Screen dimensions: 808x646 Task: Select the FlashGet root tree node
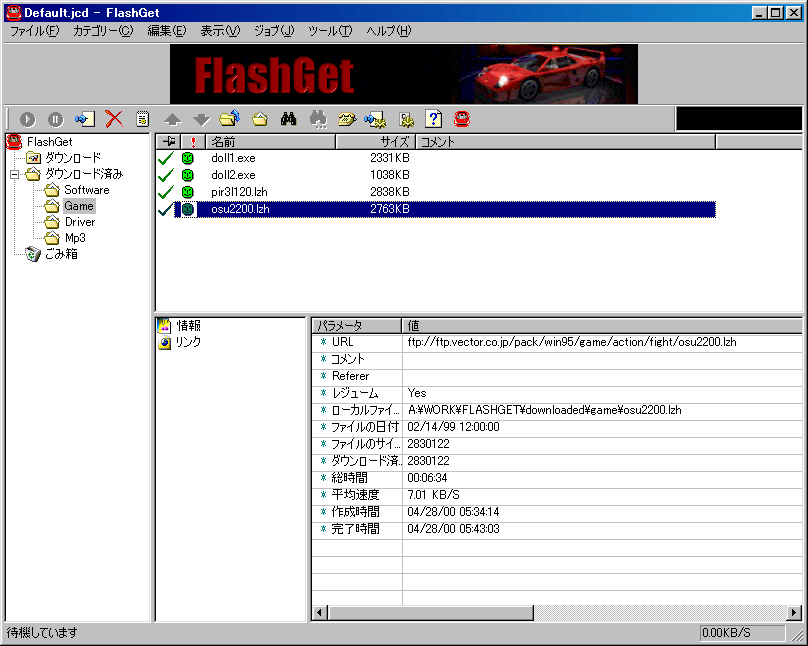(x=49, y=142)
